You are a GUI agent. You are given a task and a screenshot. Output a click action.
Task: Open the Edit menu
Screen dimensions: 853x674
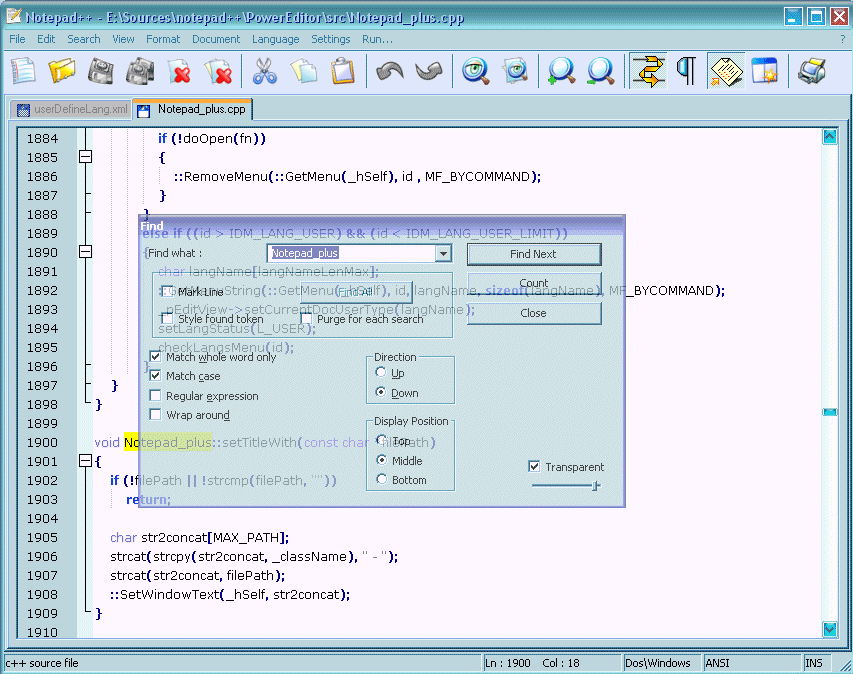click(x=46, y=39)
